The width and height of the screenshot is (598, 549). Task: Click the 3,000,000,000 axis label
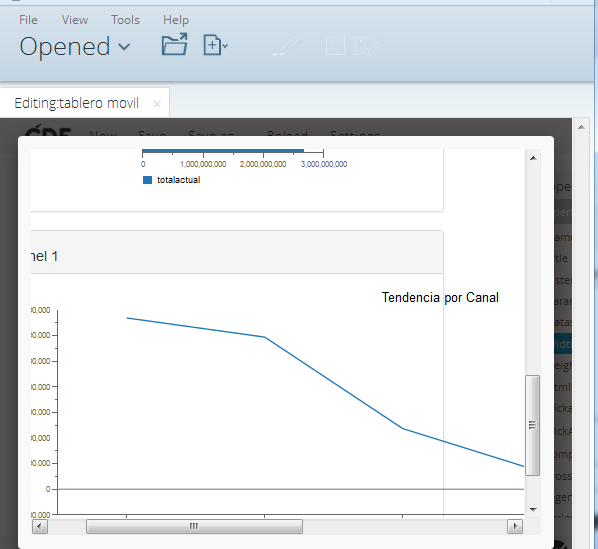324,164
